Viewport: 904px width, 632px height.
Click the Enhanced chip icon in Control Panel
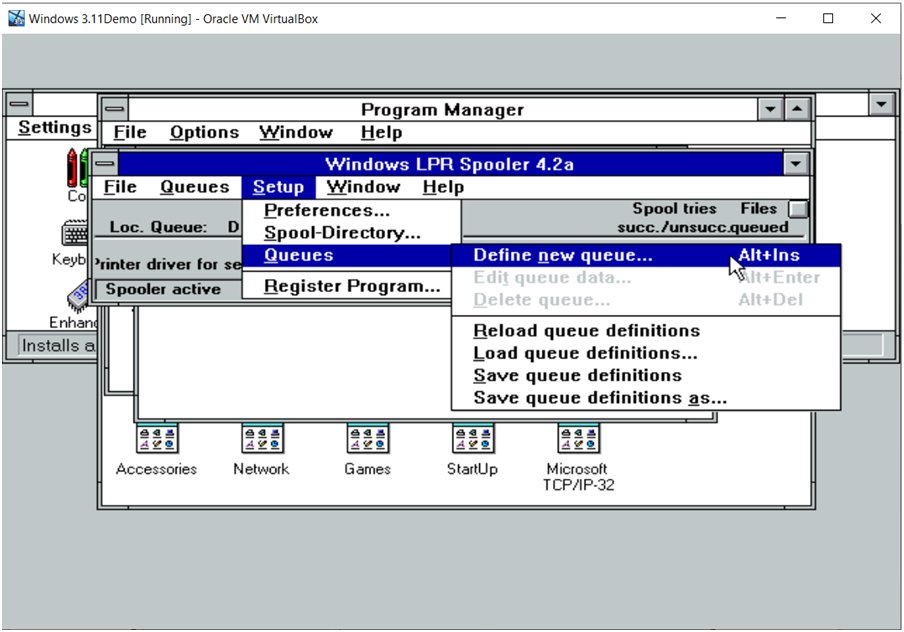[80, 296]
